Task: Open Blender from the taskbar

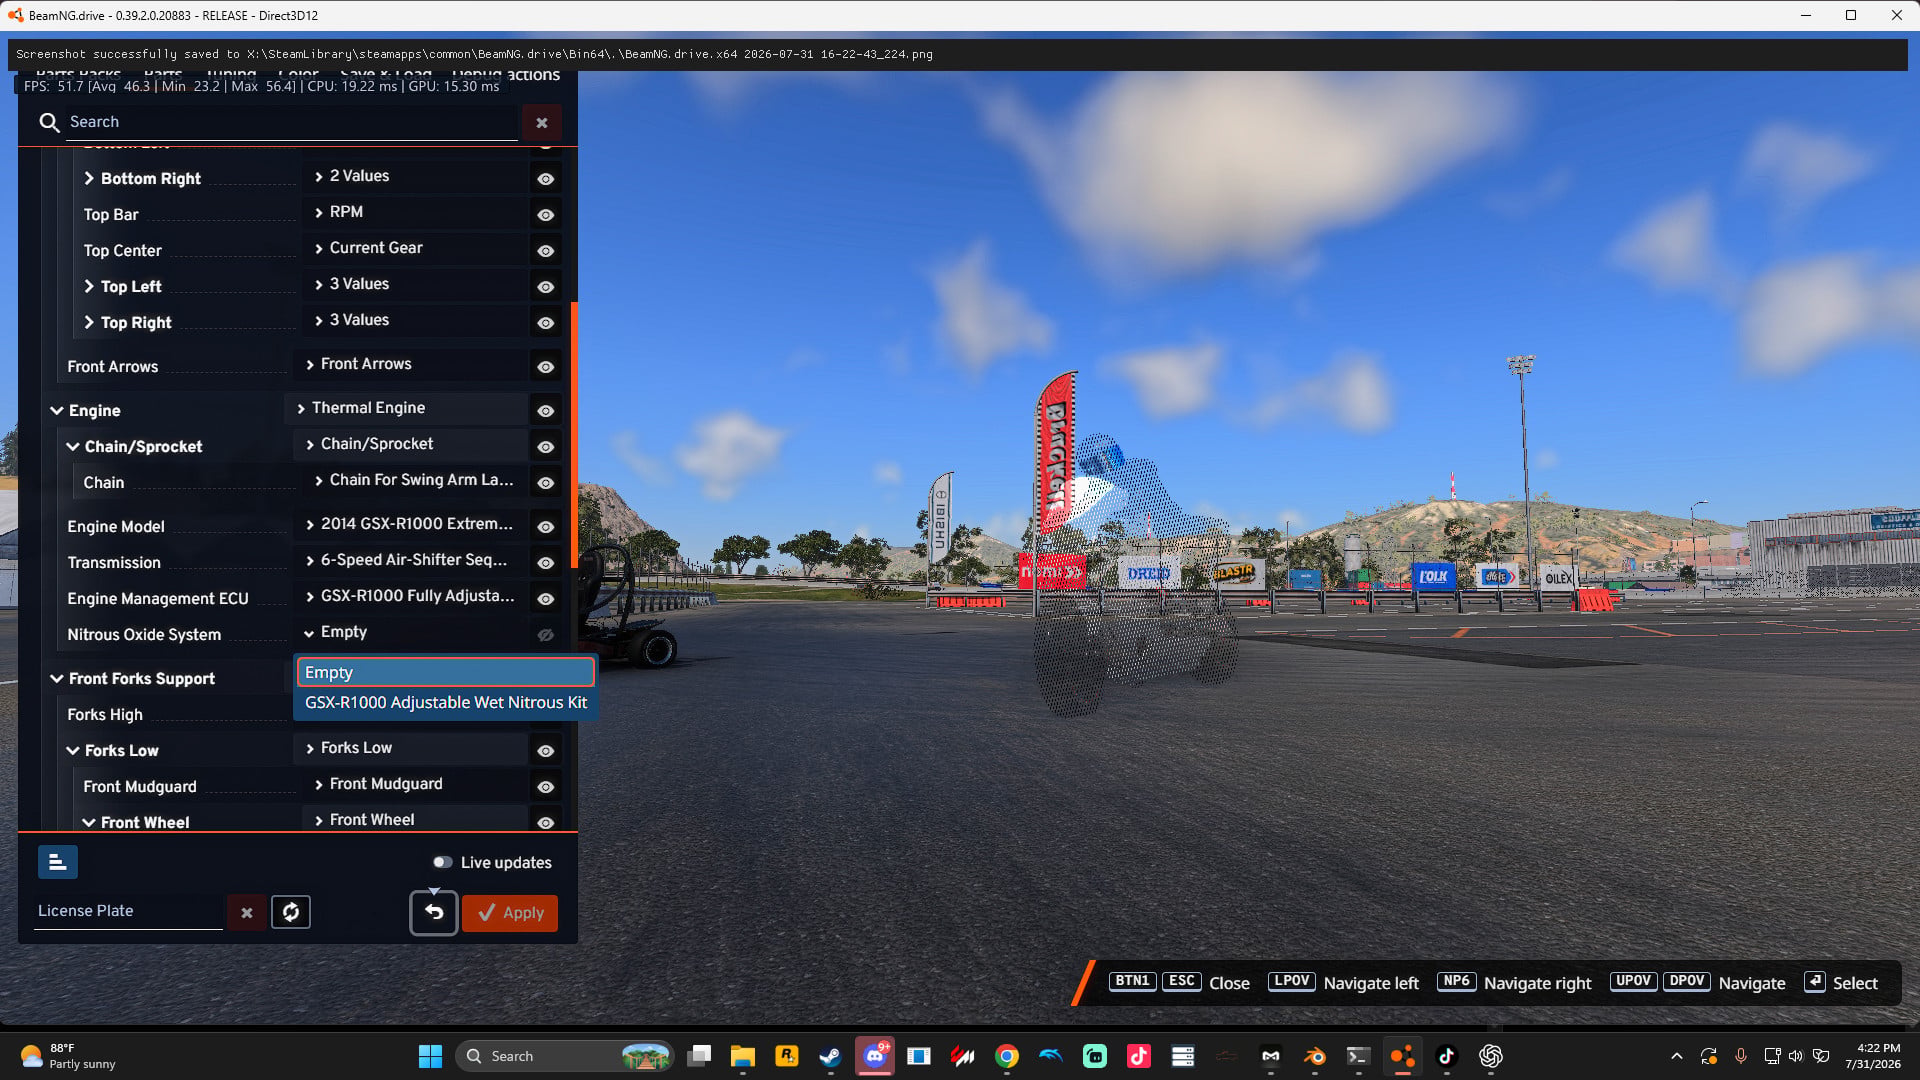Action: (1314, 1056)
